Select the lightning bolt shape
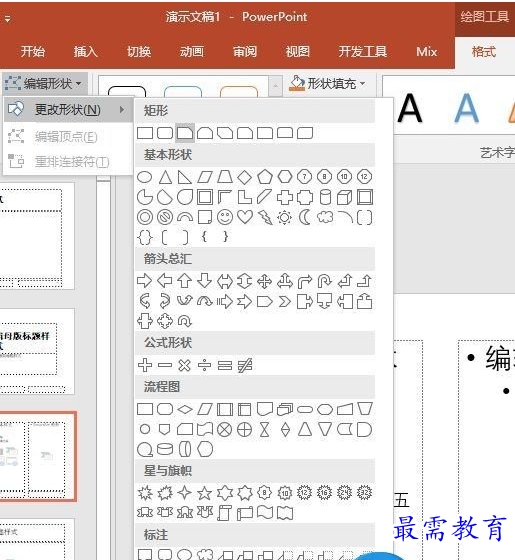 point(265,218)
